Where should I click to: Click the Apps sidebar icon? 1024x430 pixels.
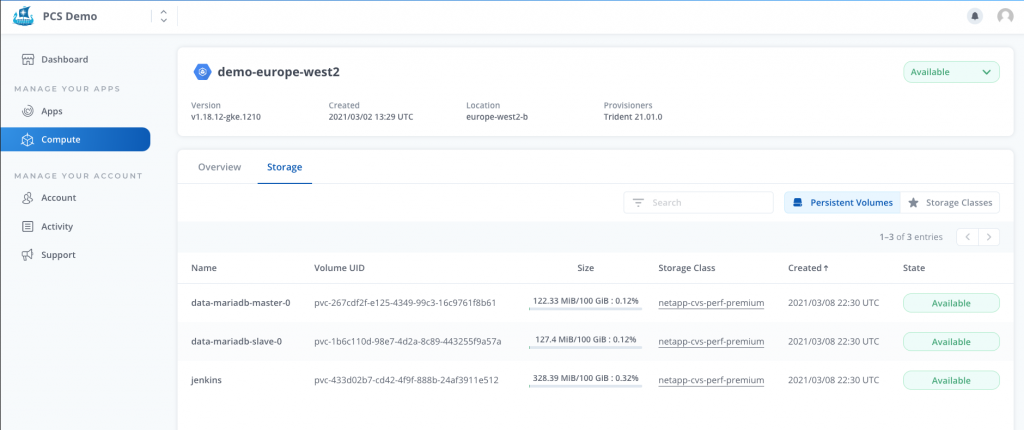coord(27,111)
